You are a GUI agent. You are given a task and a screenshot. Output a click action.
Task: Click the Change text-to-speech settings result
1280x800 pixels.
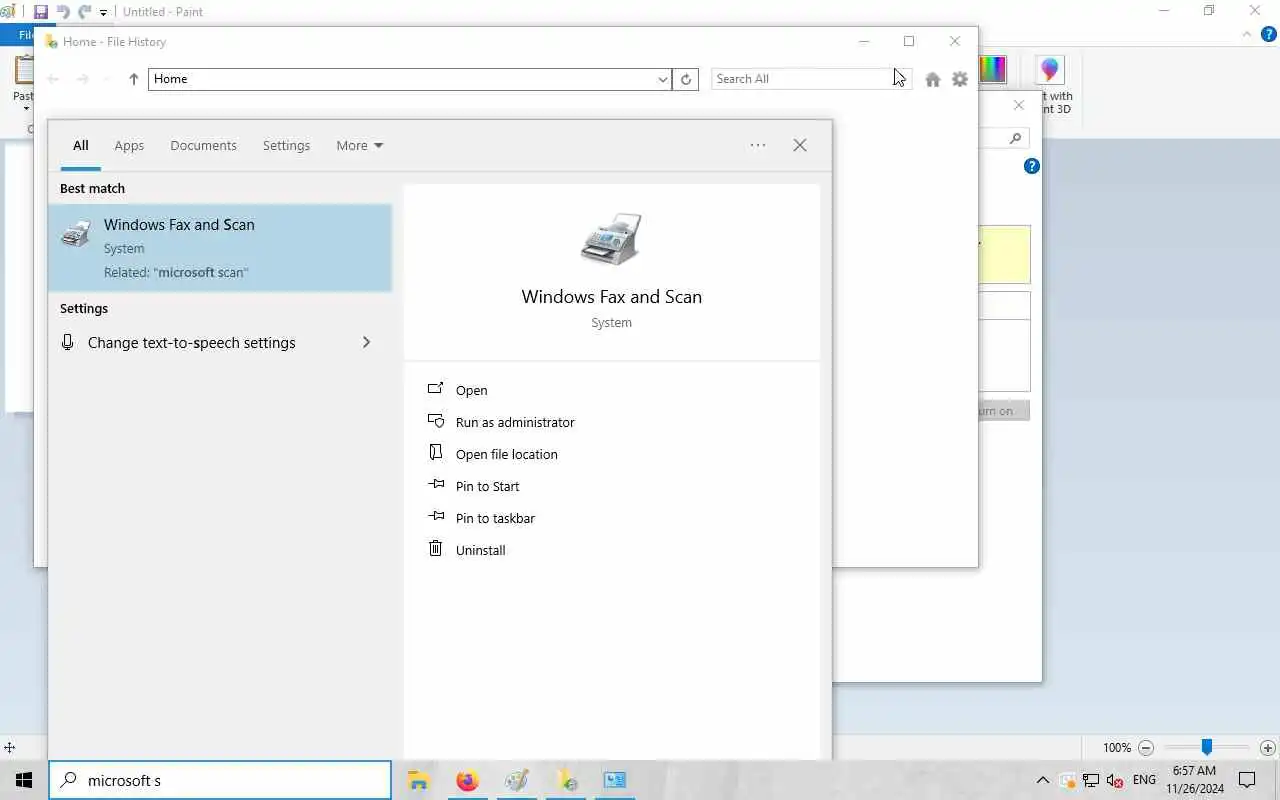(x=220, y=342)
